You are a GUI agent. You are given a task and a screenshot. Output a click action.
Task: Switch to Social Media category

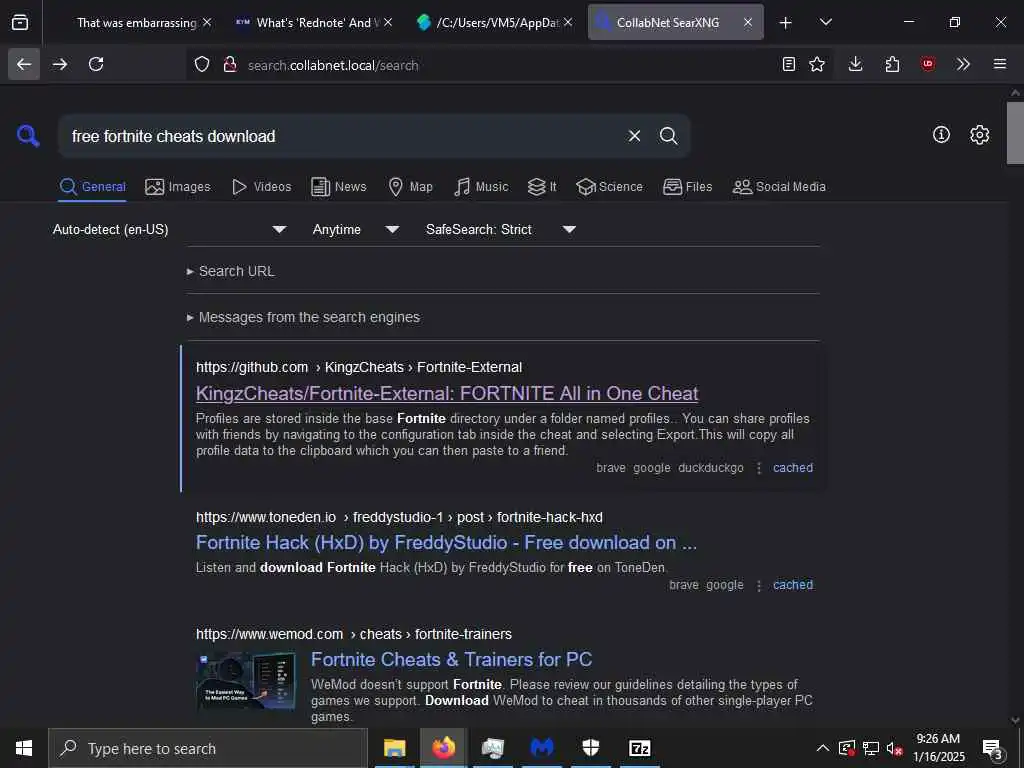point(779,187)
